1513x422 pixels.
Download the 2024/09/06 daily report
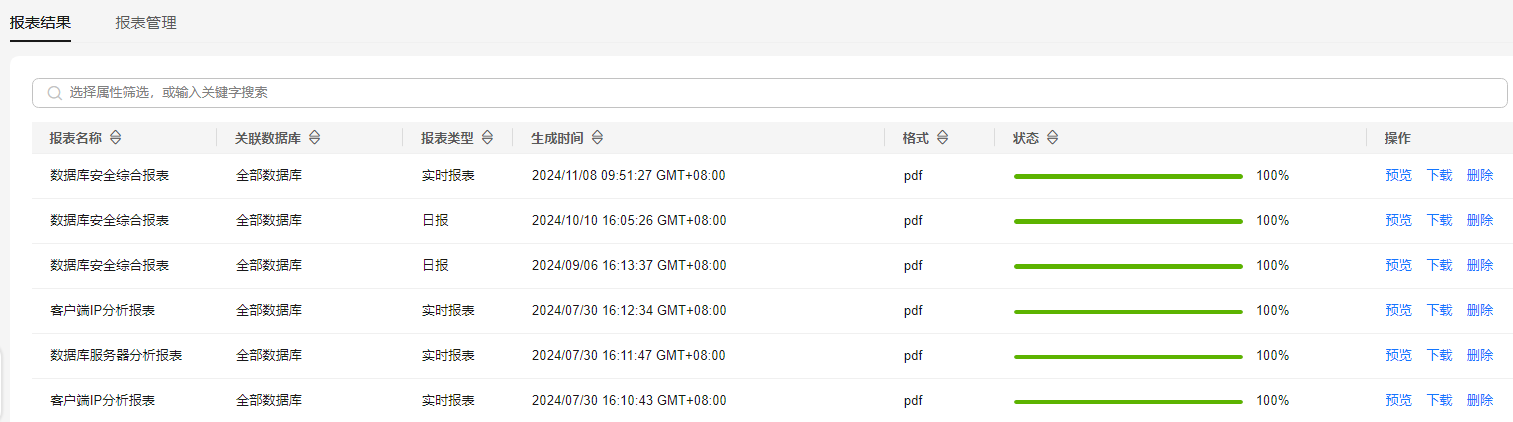point(1439,265)
